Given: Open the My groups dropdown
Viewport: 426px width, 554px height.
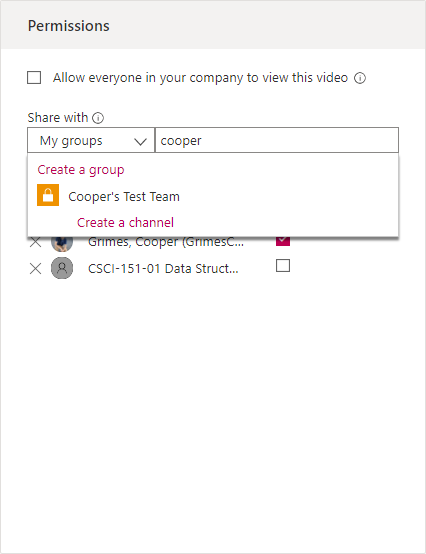Looking at the screenshot, I should pyautogui.click(x=91, y=140).
